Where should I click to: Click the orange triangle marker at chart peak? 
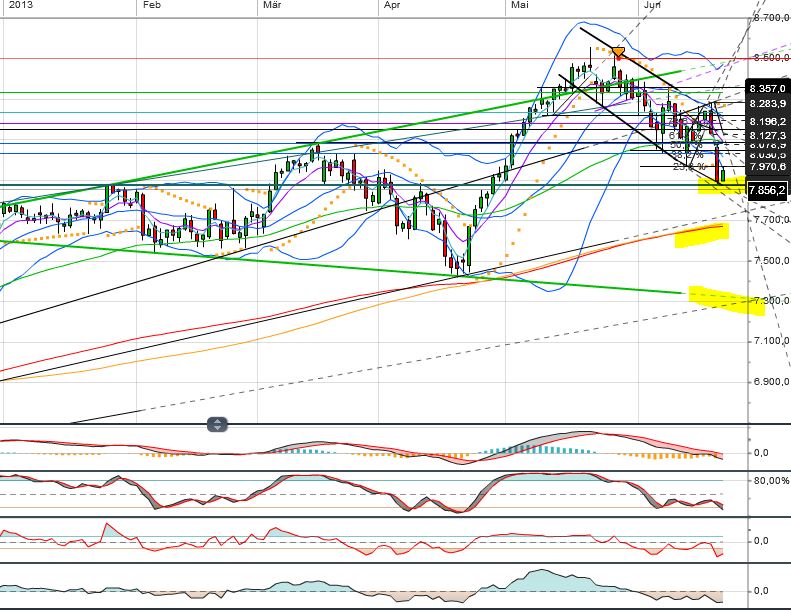point(618,51)
